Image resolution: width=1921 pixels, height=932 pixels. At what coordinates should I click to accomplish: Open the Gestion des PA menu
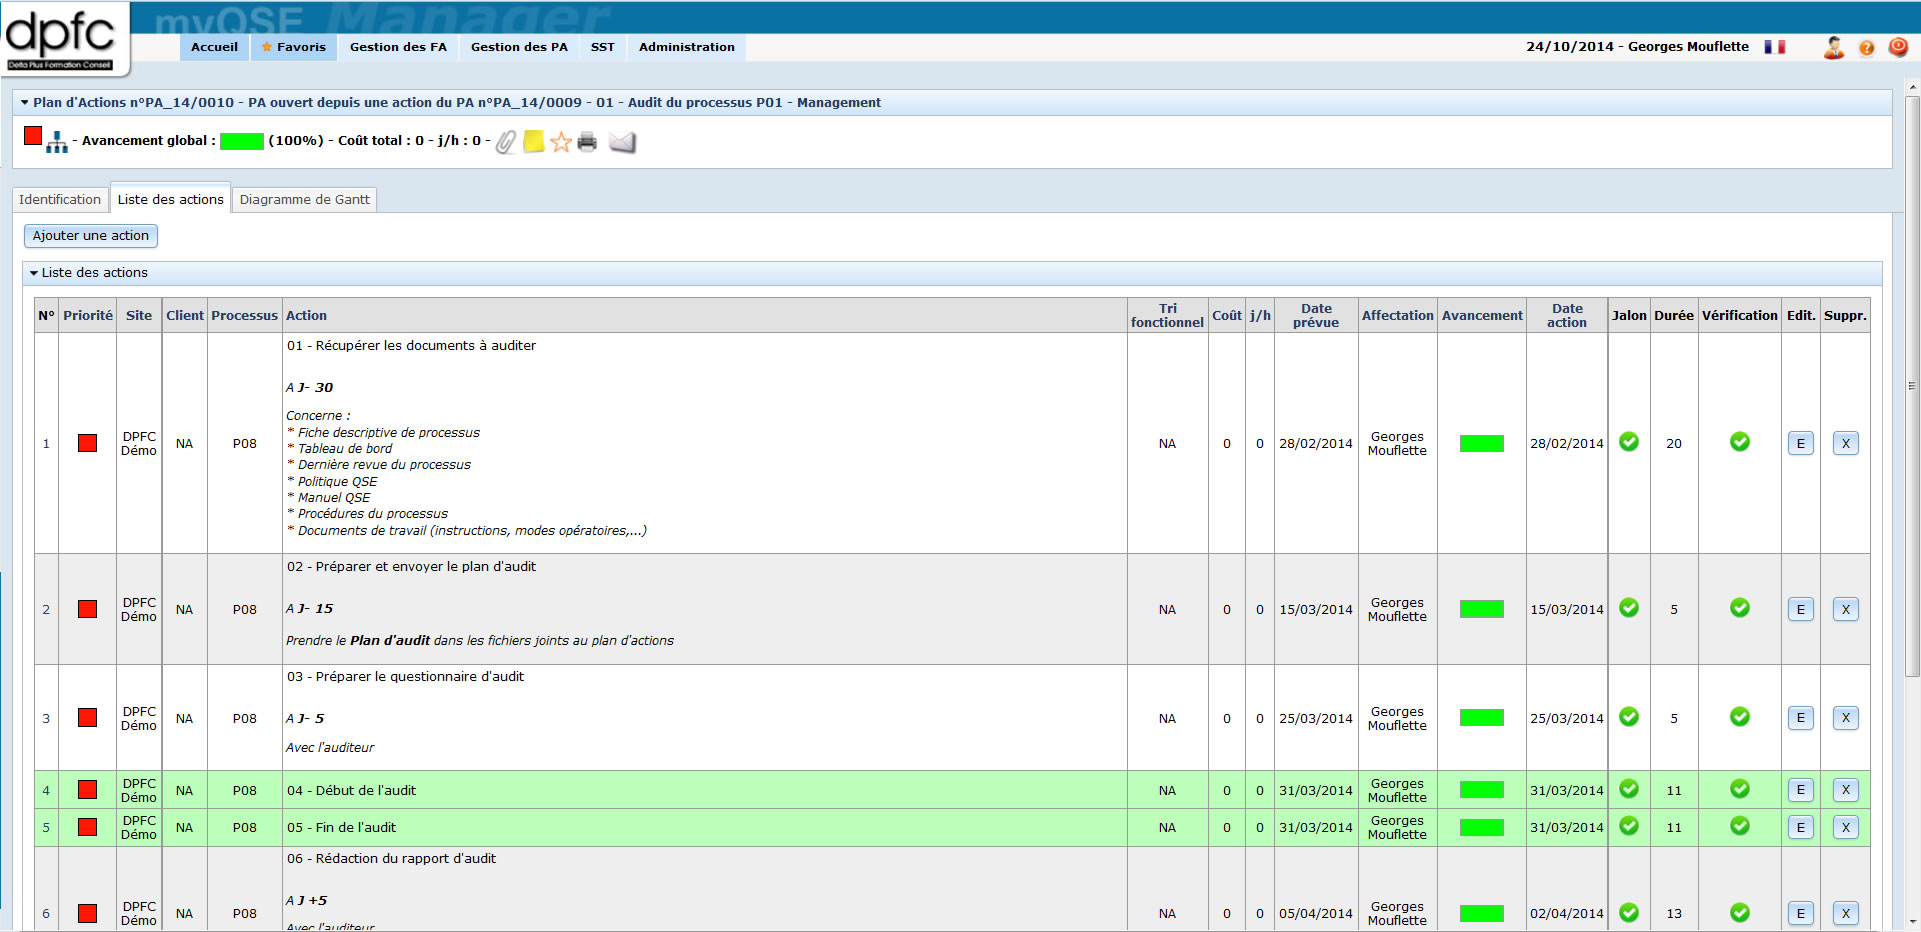[x=519, y=47]
